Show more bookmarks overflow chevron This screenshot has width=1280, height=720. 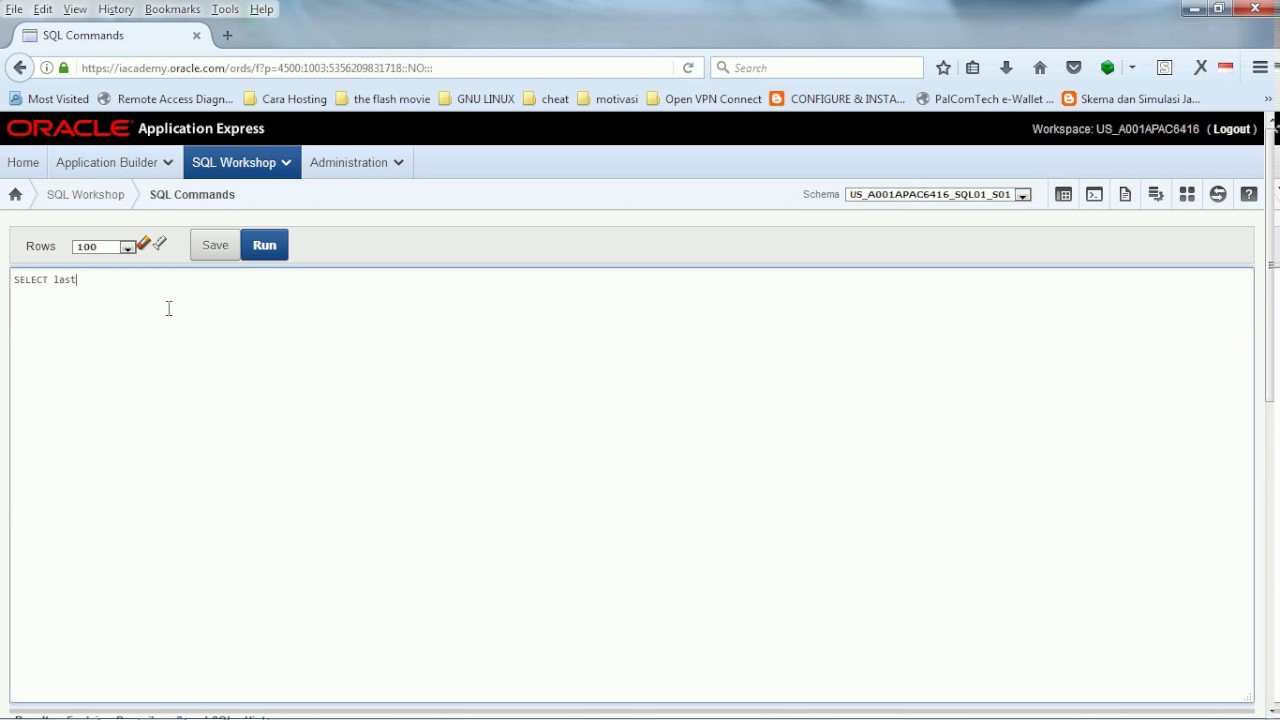(x=1269, y=99)
